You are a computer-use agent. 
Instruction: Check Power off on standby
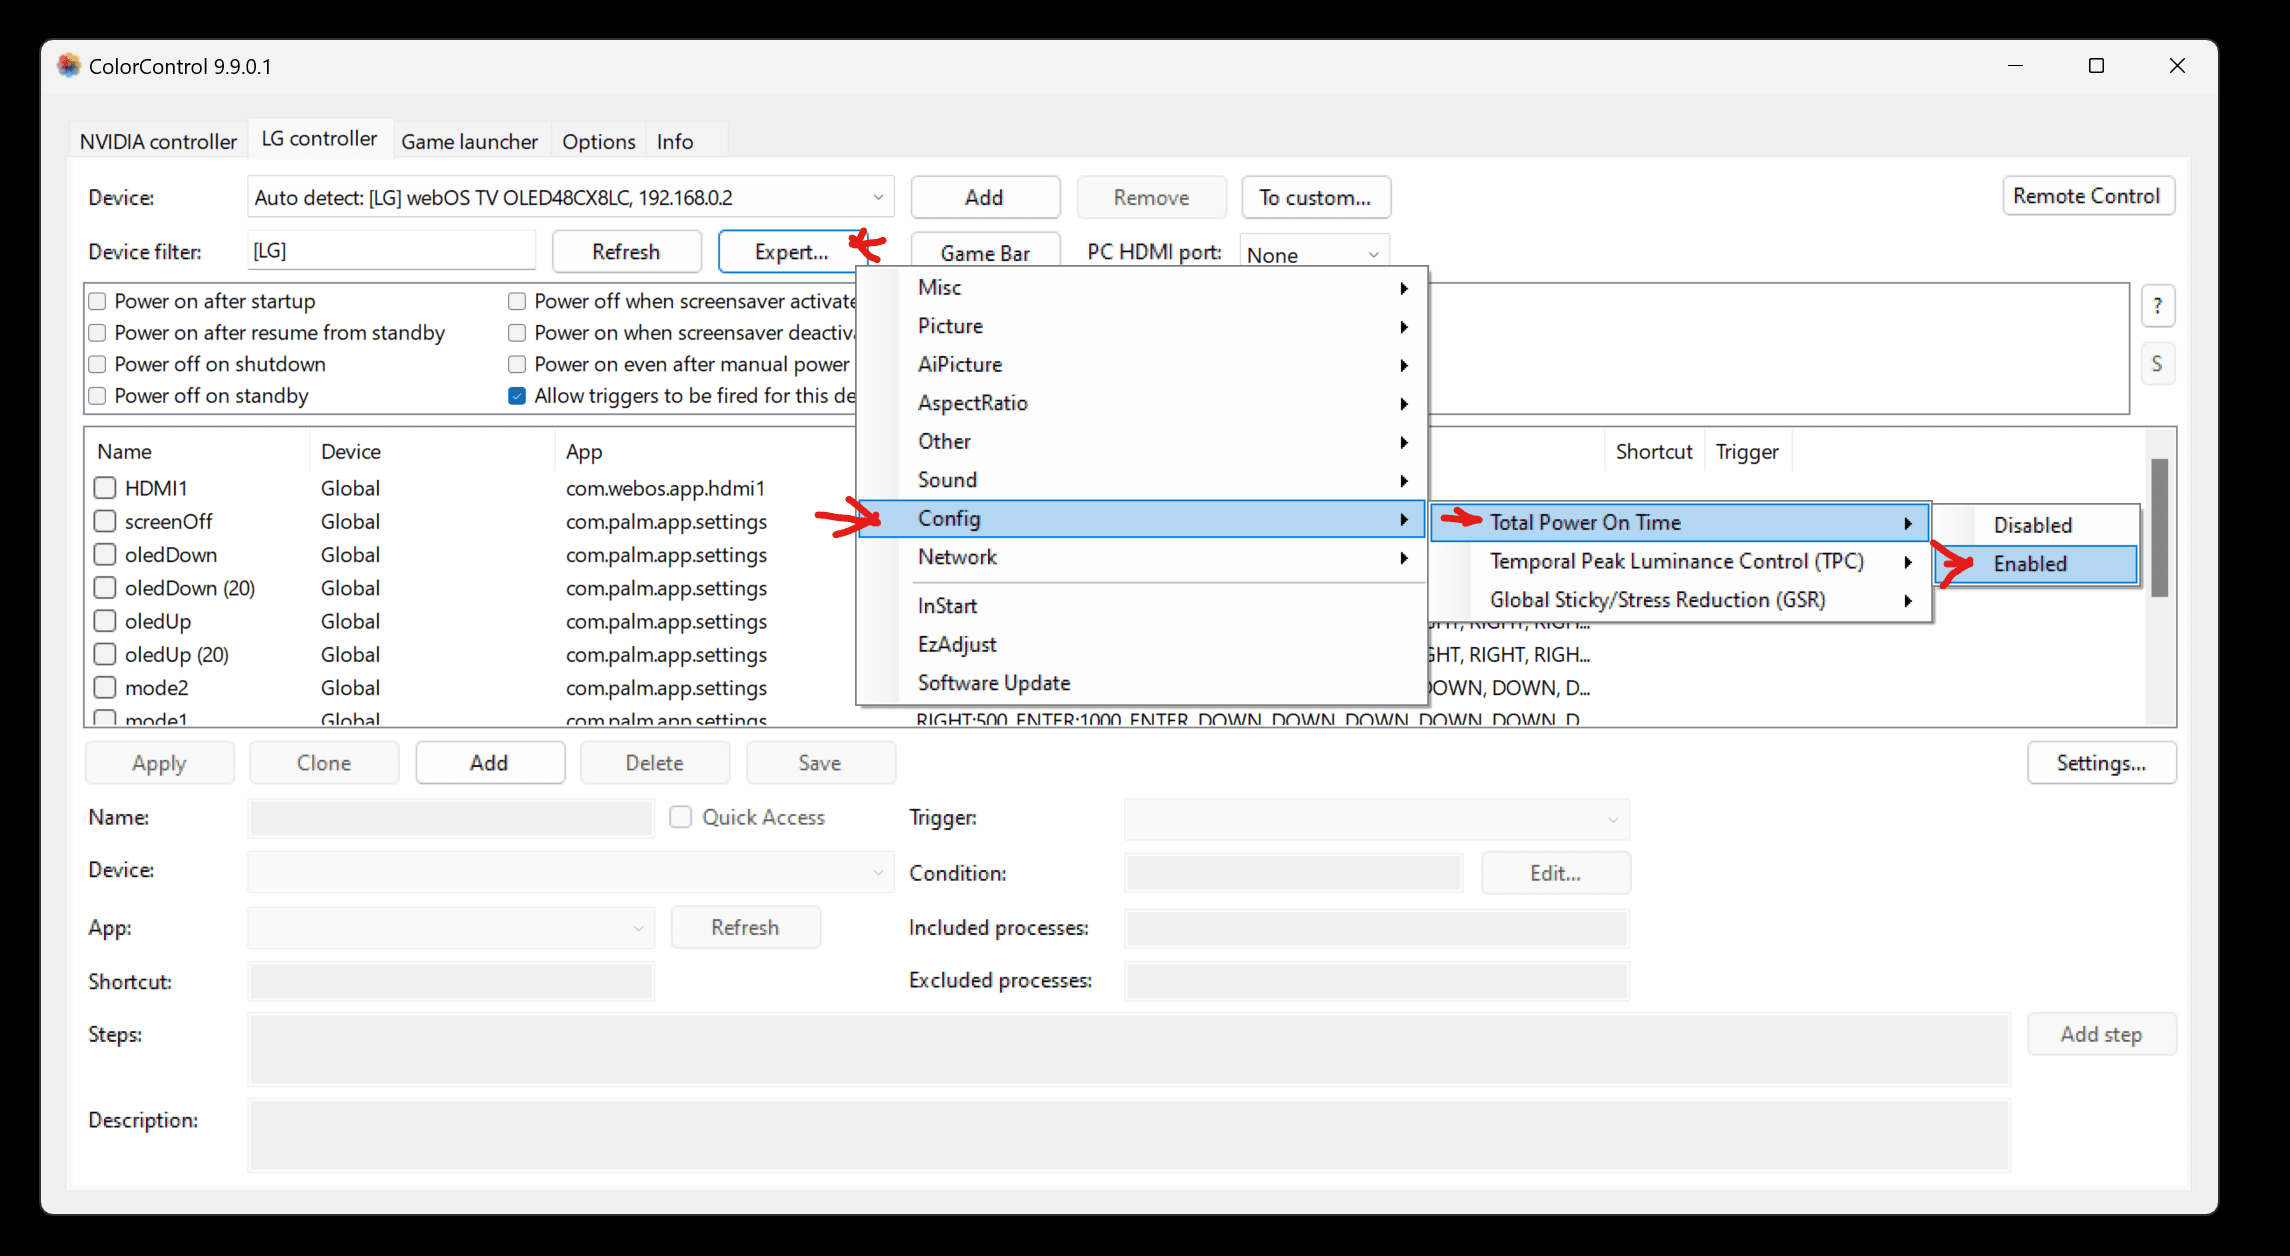[x=97, y=396]
